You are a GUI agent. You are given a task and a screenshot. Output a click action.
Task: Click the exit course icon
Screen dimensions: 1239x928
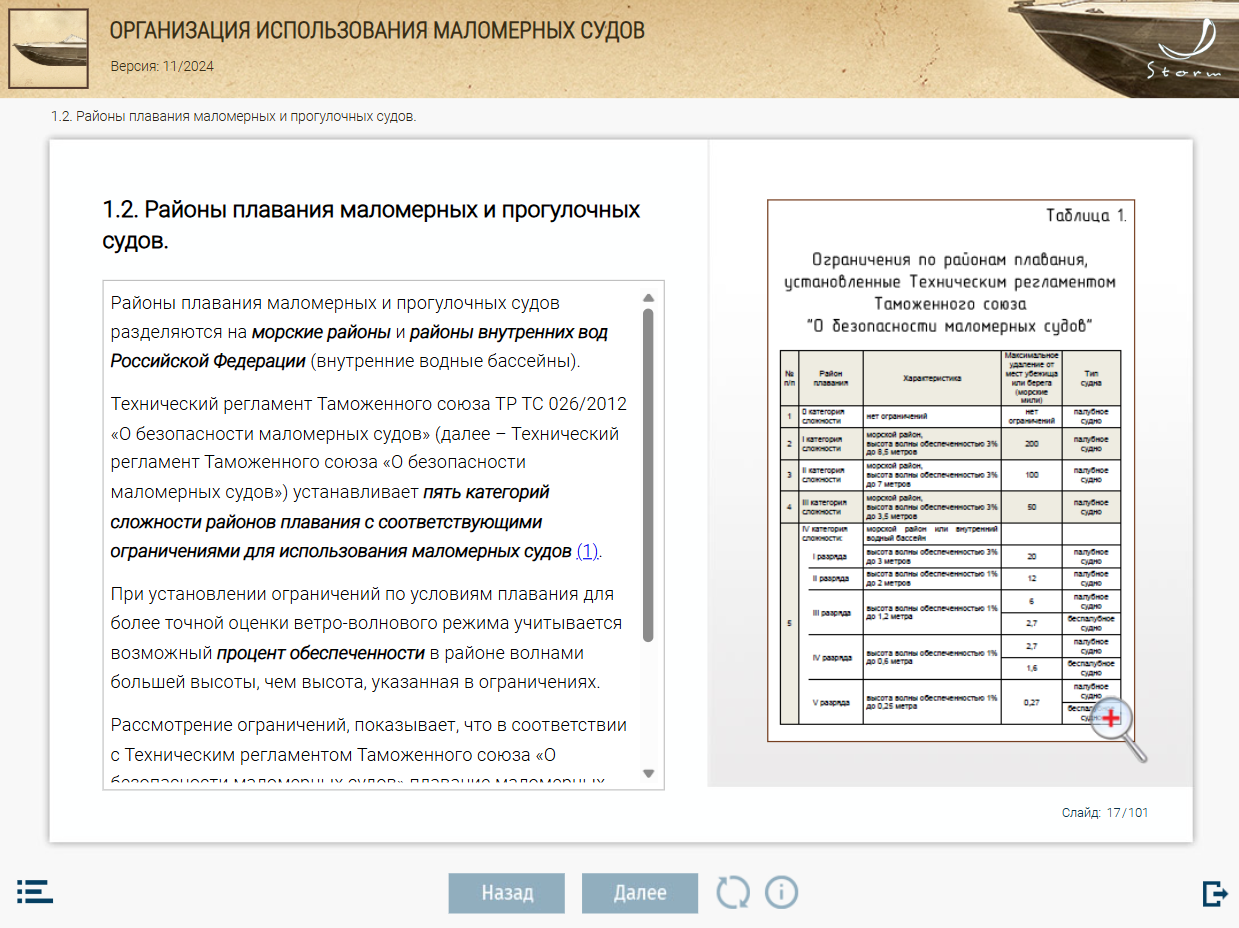tap(1215, 893)
